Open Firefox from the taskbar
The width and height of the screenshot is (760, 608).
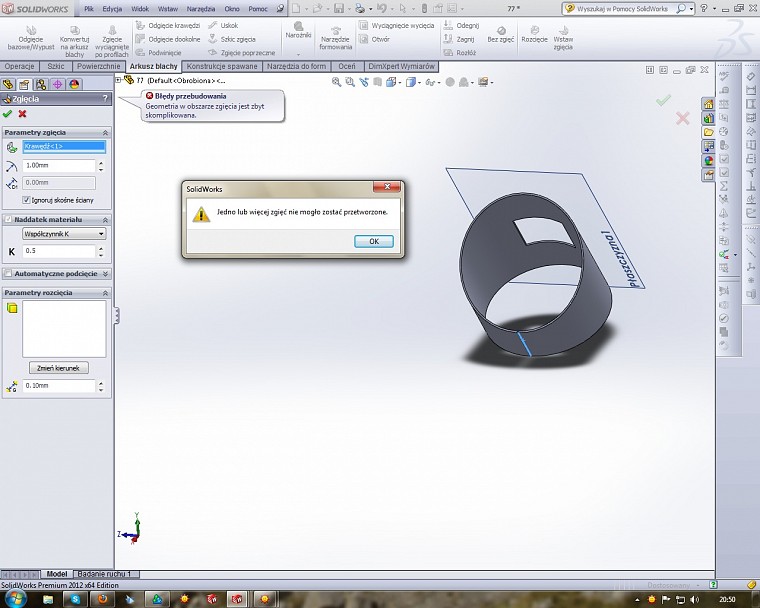pyautogui.click(x=103, y=599)
